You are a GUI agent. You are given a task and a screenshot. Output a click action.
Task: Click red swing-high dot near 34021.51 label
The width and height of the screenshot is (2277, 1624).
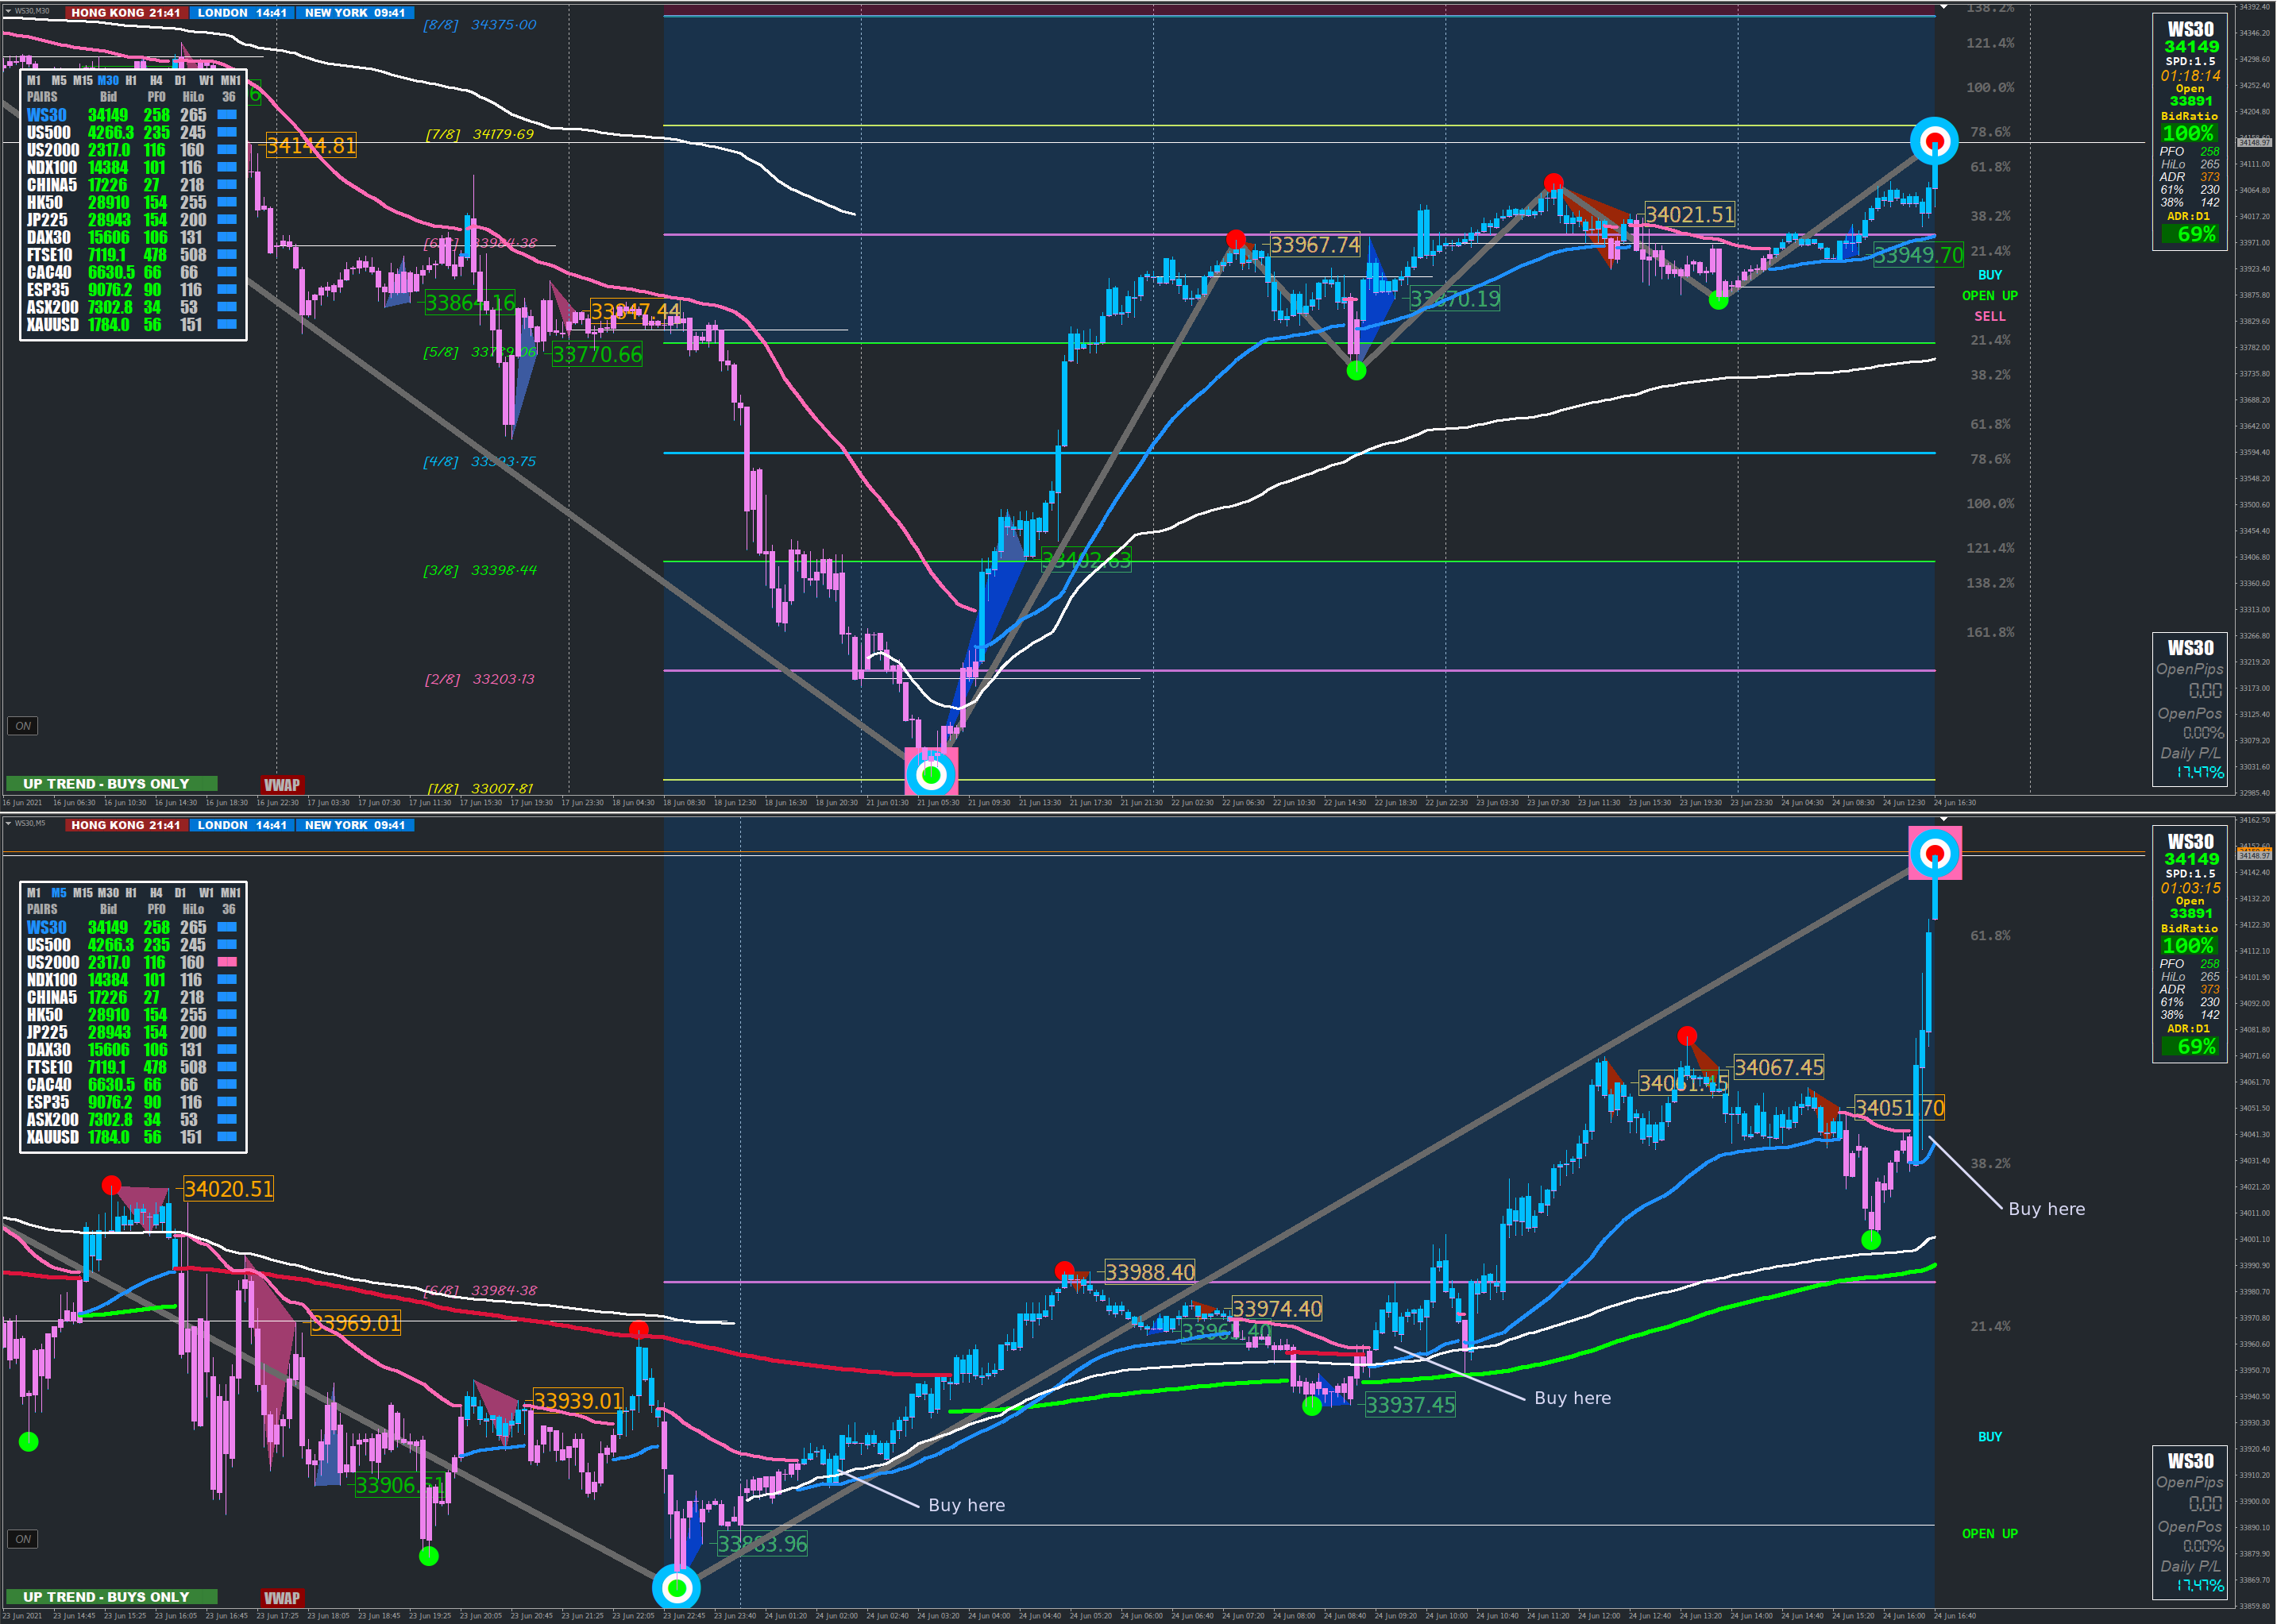pyautogui.click(x=1553, y=182)
